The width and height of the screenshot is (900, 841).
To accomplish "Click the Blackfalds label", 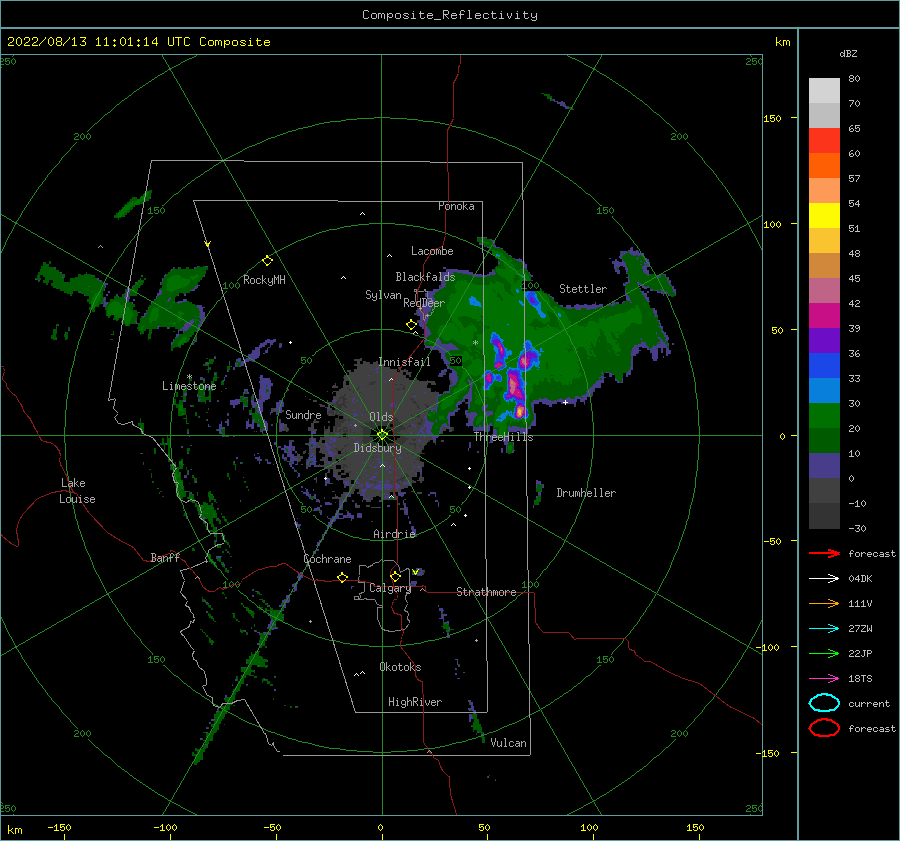I will click(425, 277).
